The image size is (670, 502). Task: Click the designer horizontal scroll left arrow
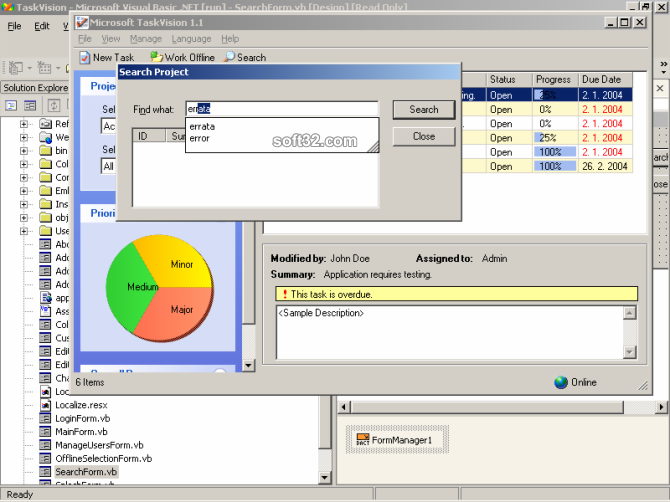[x=344, y=407]
